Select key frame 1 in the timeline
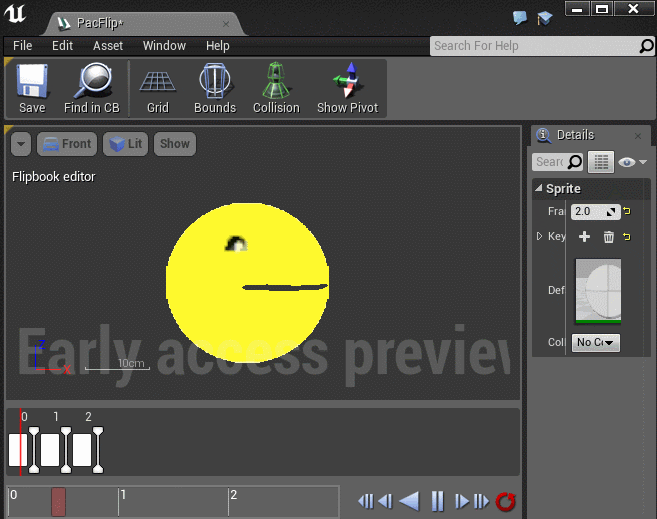657x519 pixels. coord(50,450)
